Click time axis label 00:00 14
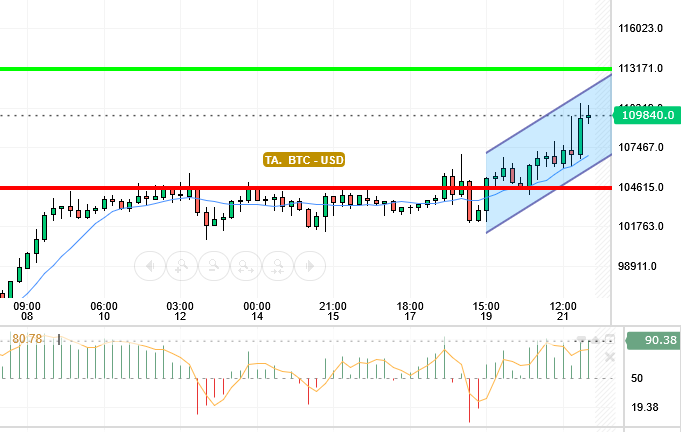 pos(257,311)
